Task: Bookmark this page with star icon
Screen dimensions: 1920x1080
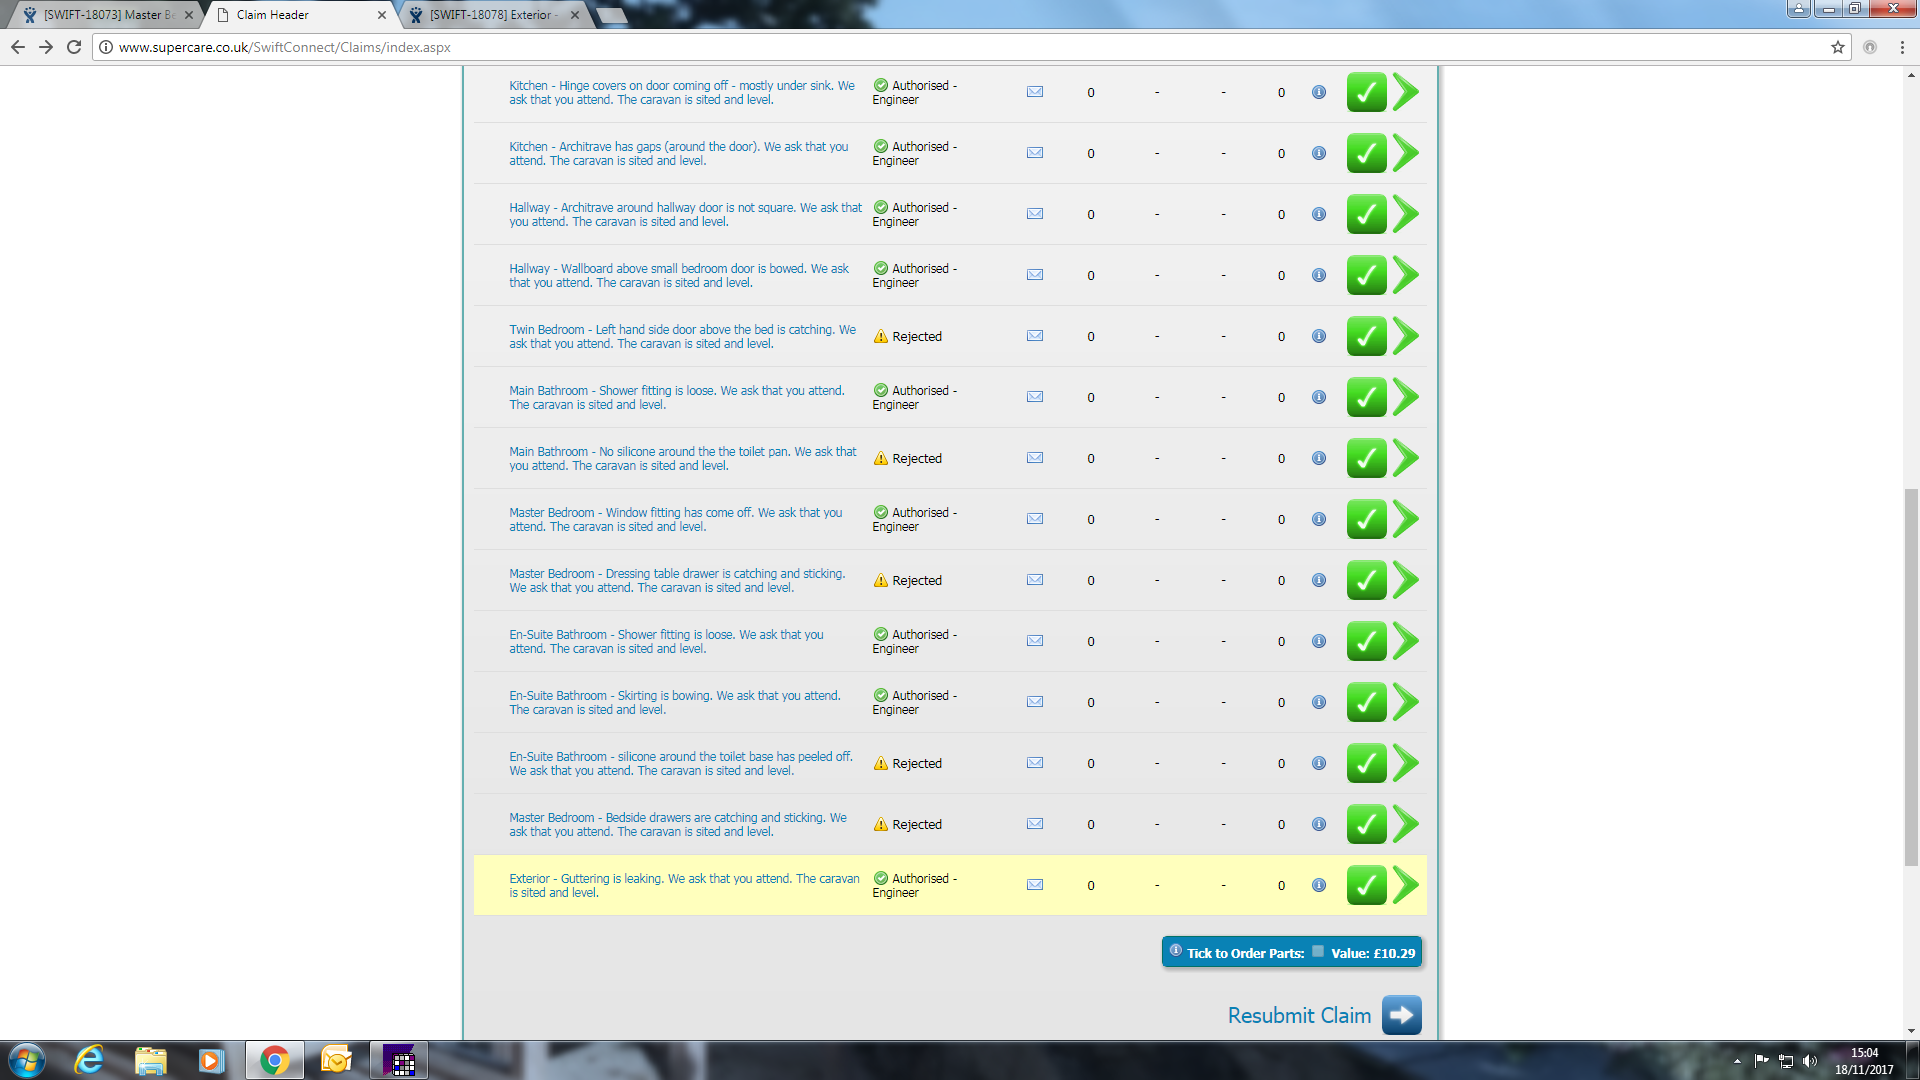Action: pyautogui.click(x=1837, y=47)
